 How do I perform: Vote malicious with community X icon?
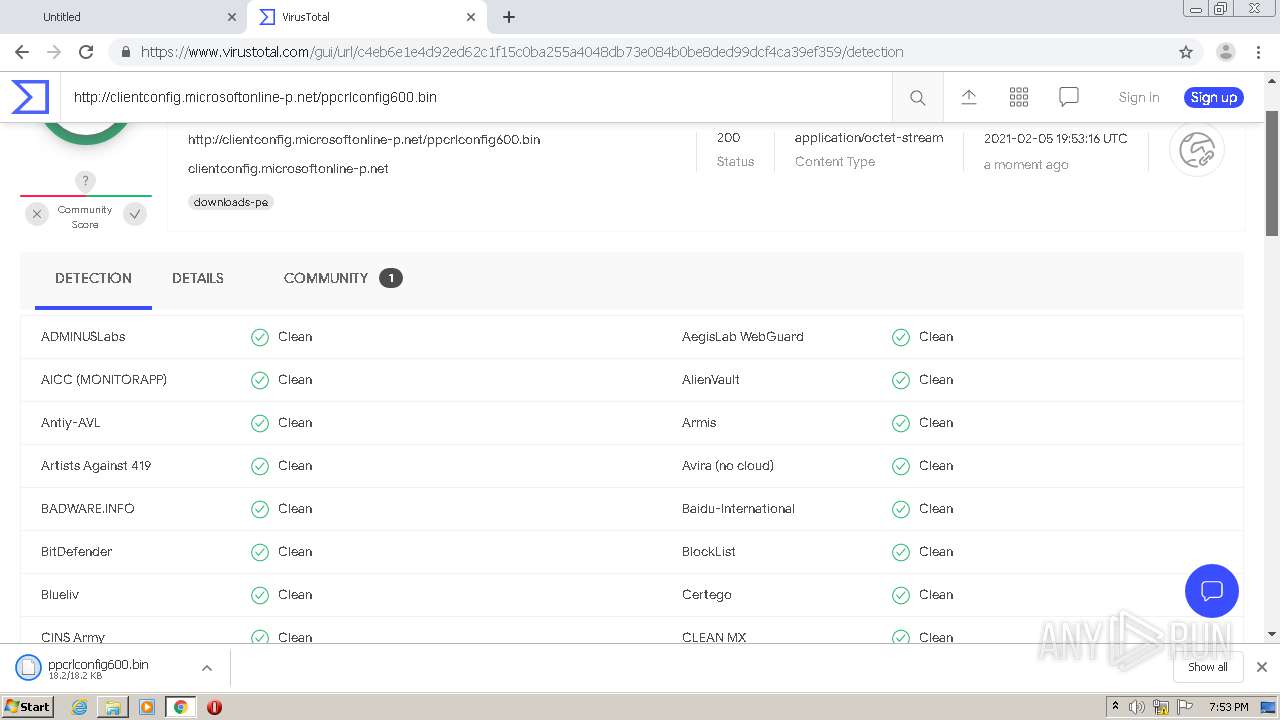point(37,214)
